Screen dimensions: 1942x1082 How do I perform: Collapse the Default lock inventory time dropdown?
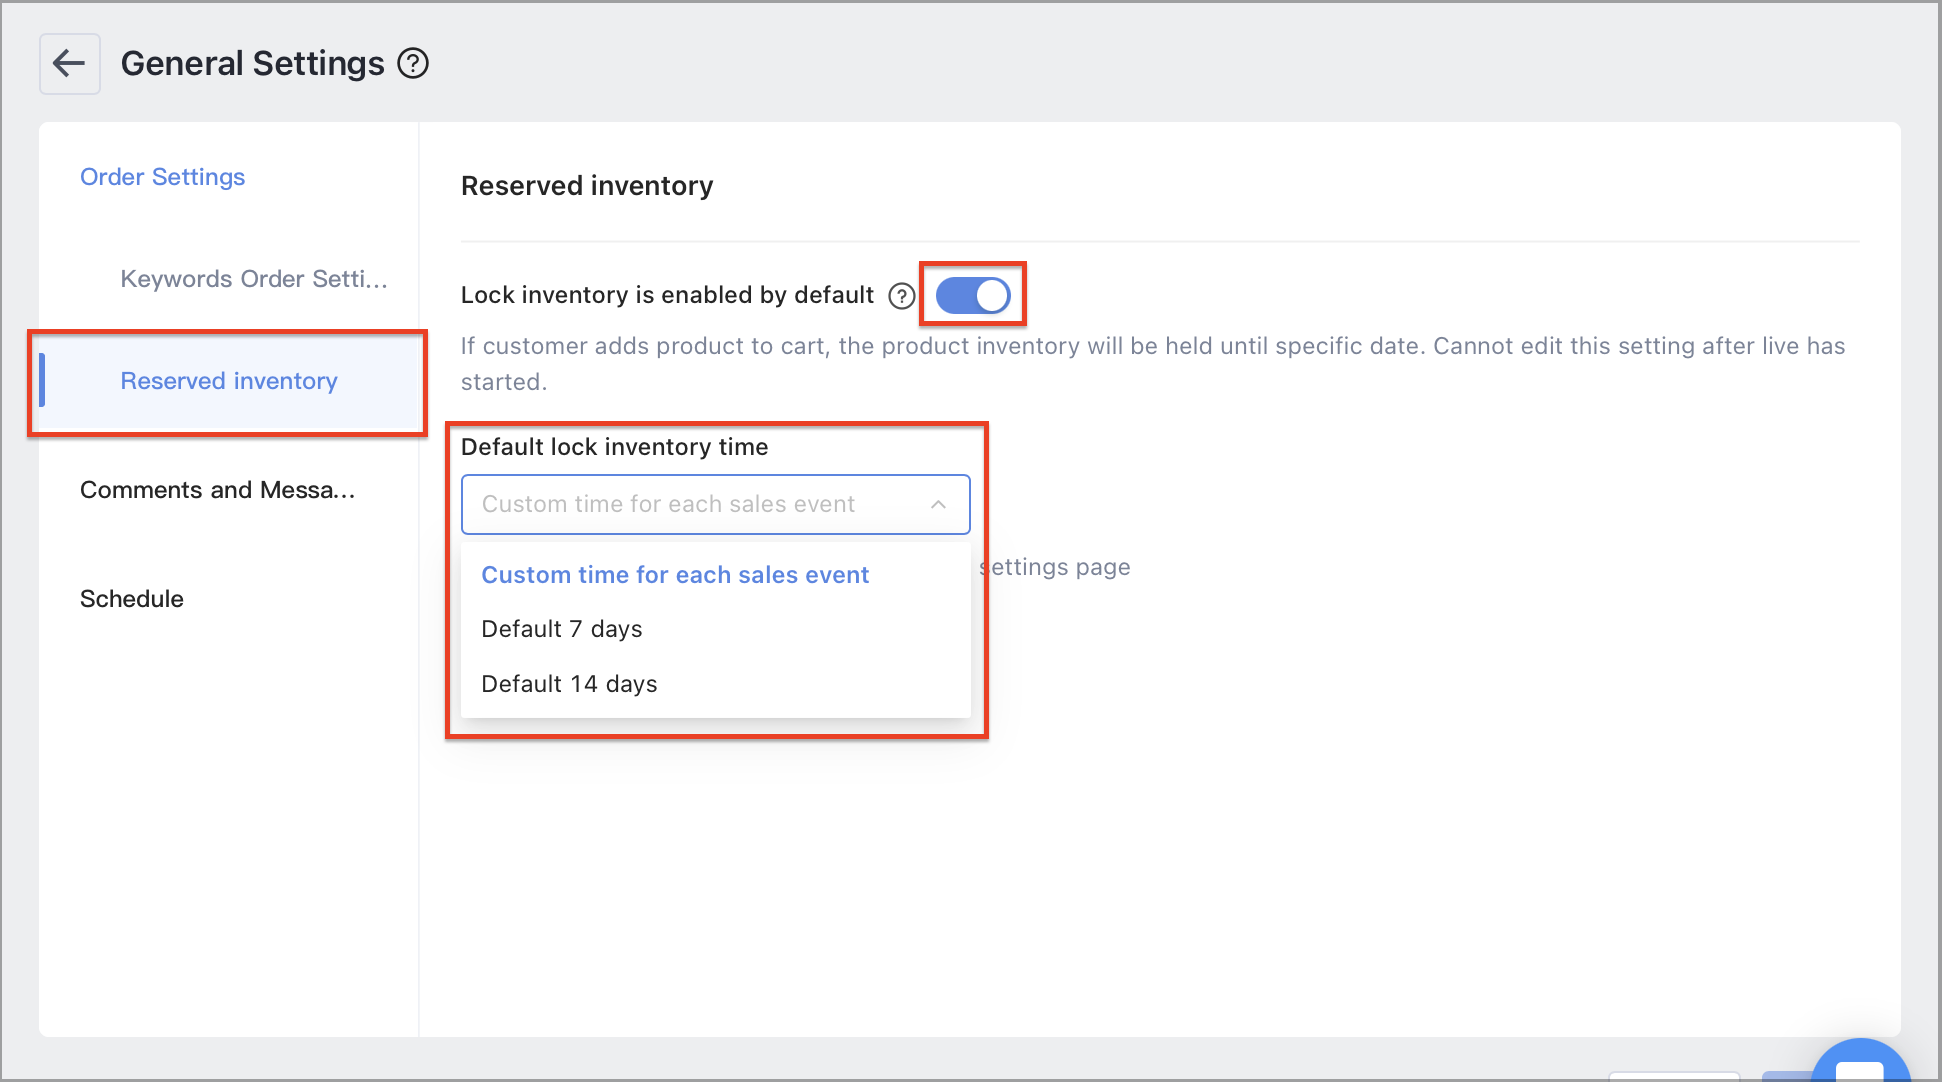coord(715,504)
